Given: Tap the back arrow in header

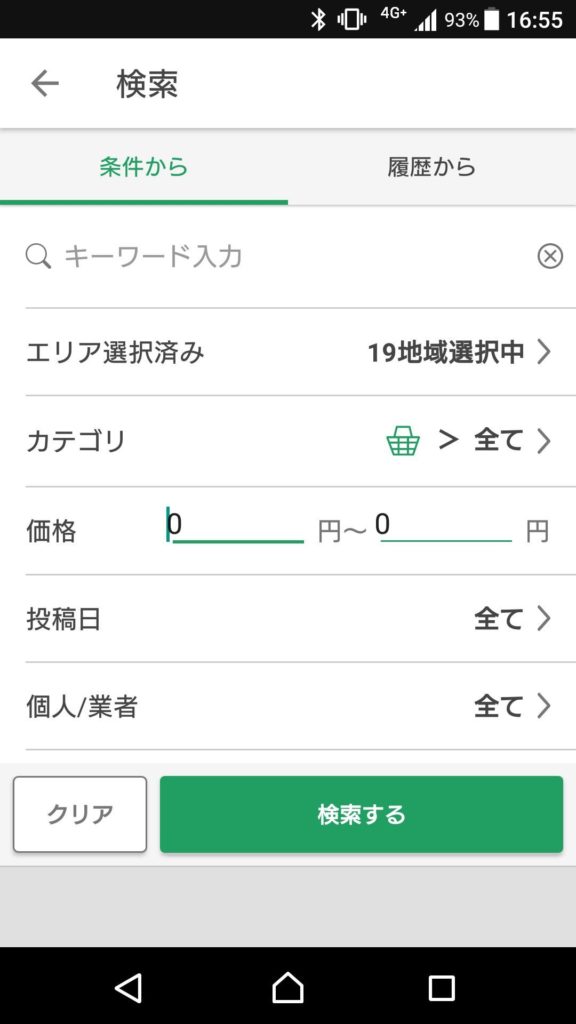Looking at the screenshot, I should coord(45,84).
